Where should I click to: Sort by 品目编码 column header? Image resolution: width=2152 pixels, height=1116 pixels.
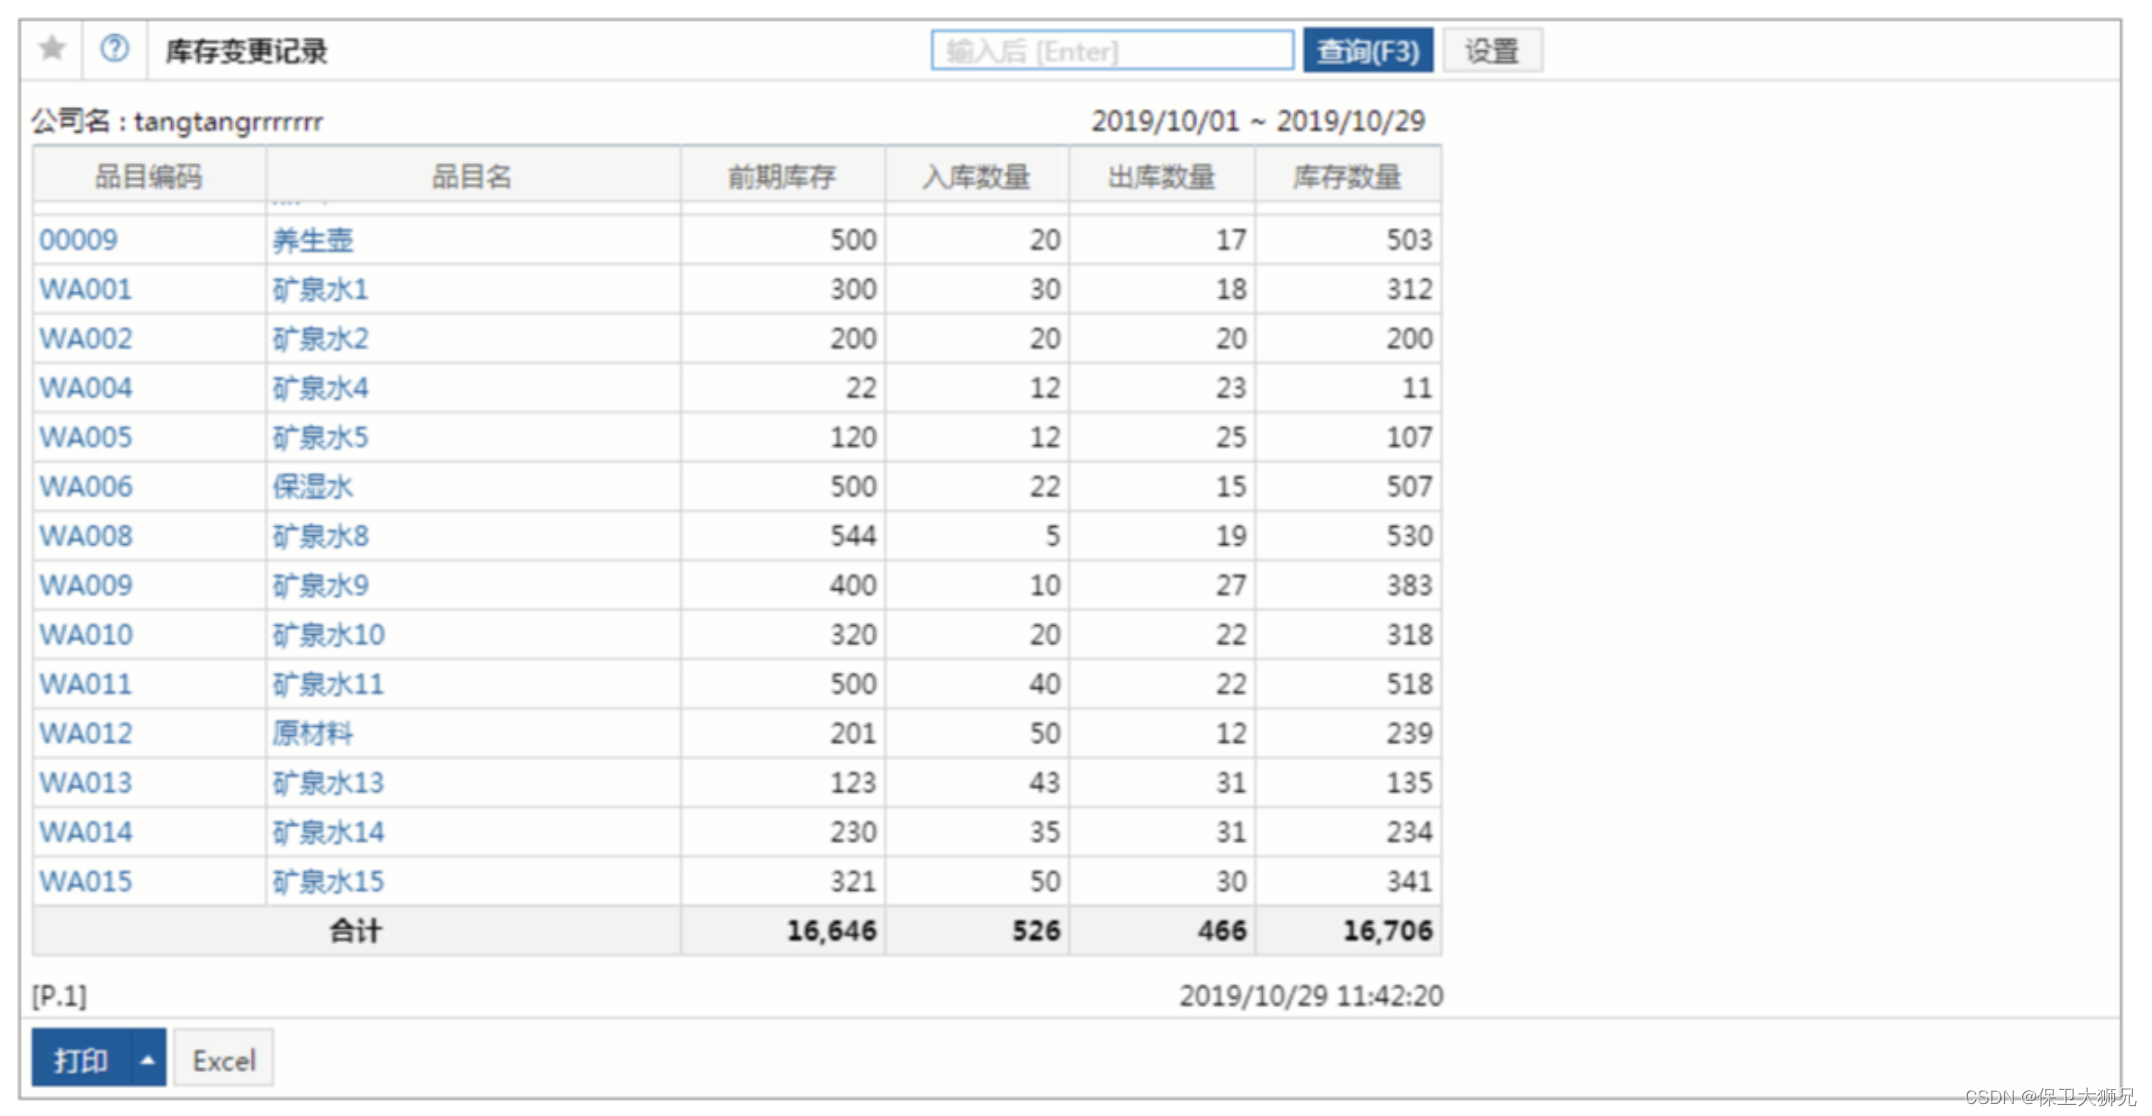tap(149, 177)
